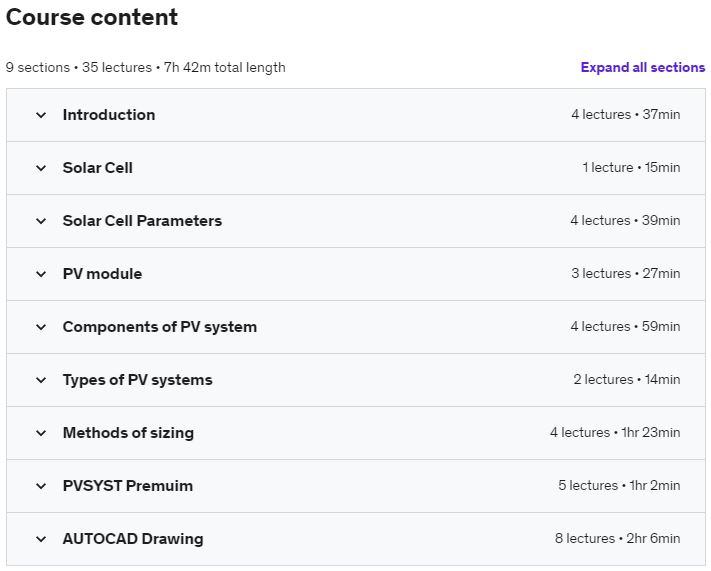Click '8 lectures • 2hr 6min' text

(x=618, y=538)
